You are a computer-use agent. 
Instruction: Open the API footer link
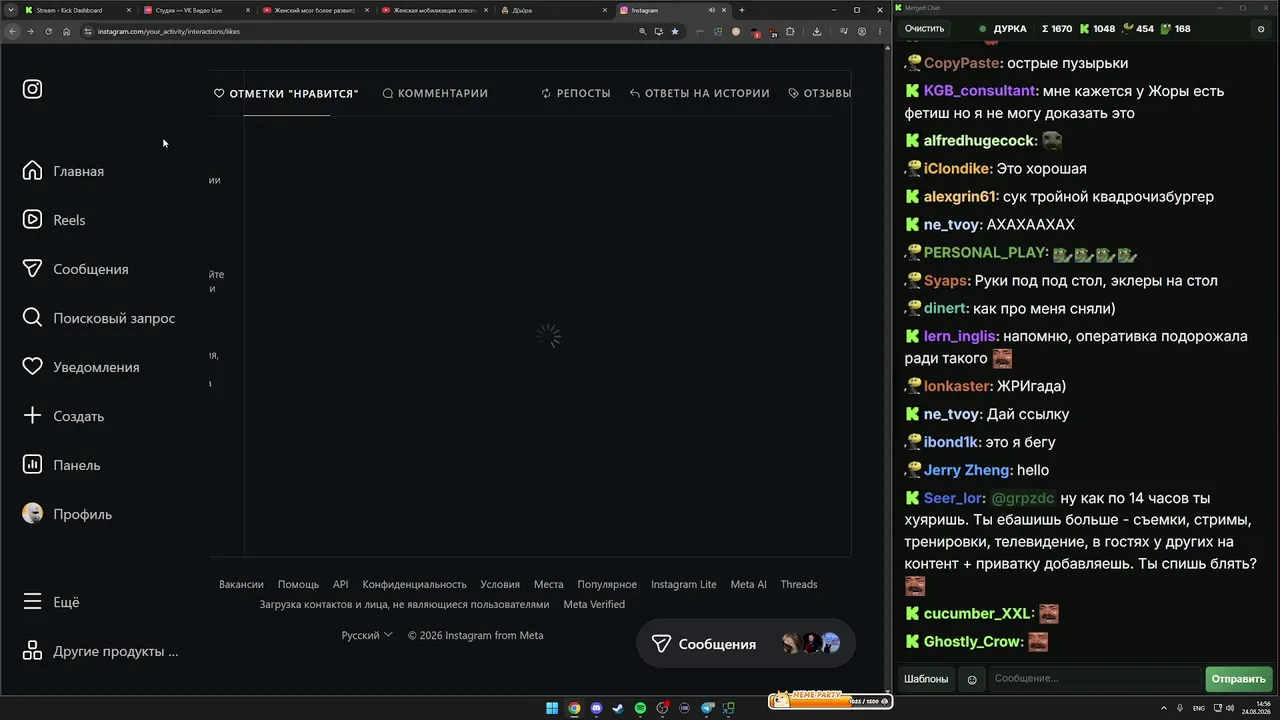[341, 584]
